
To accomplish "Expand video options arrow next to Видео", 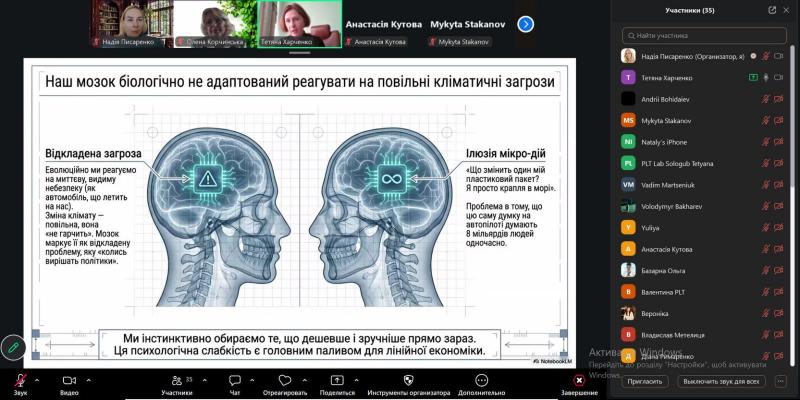I will coord(88,381).
